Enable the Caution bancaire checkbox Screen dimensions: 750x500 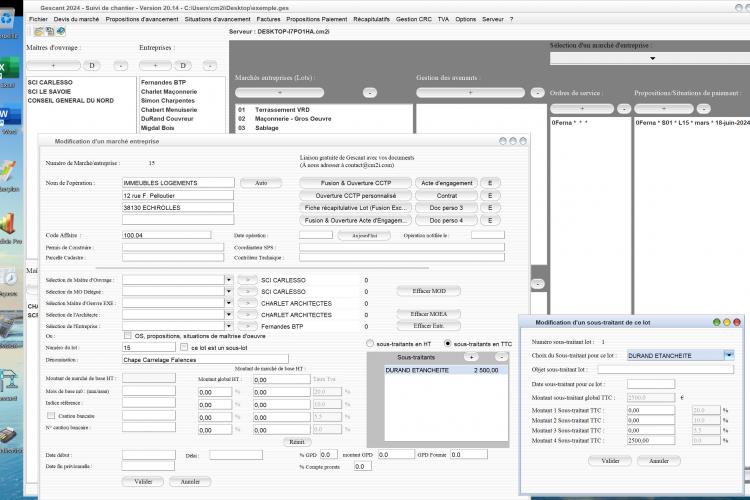(x=51, y=415)
